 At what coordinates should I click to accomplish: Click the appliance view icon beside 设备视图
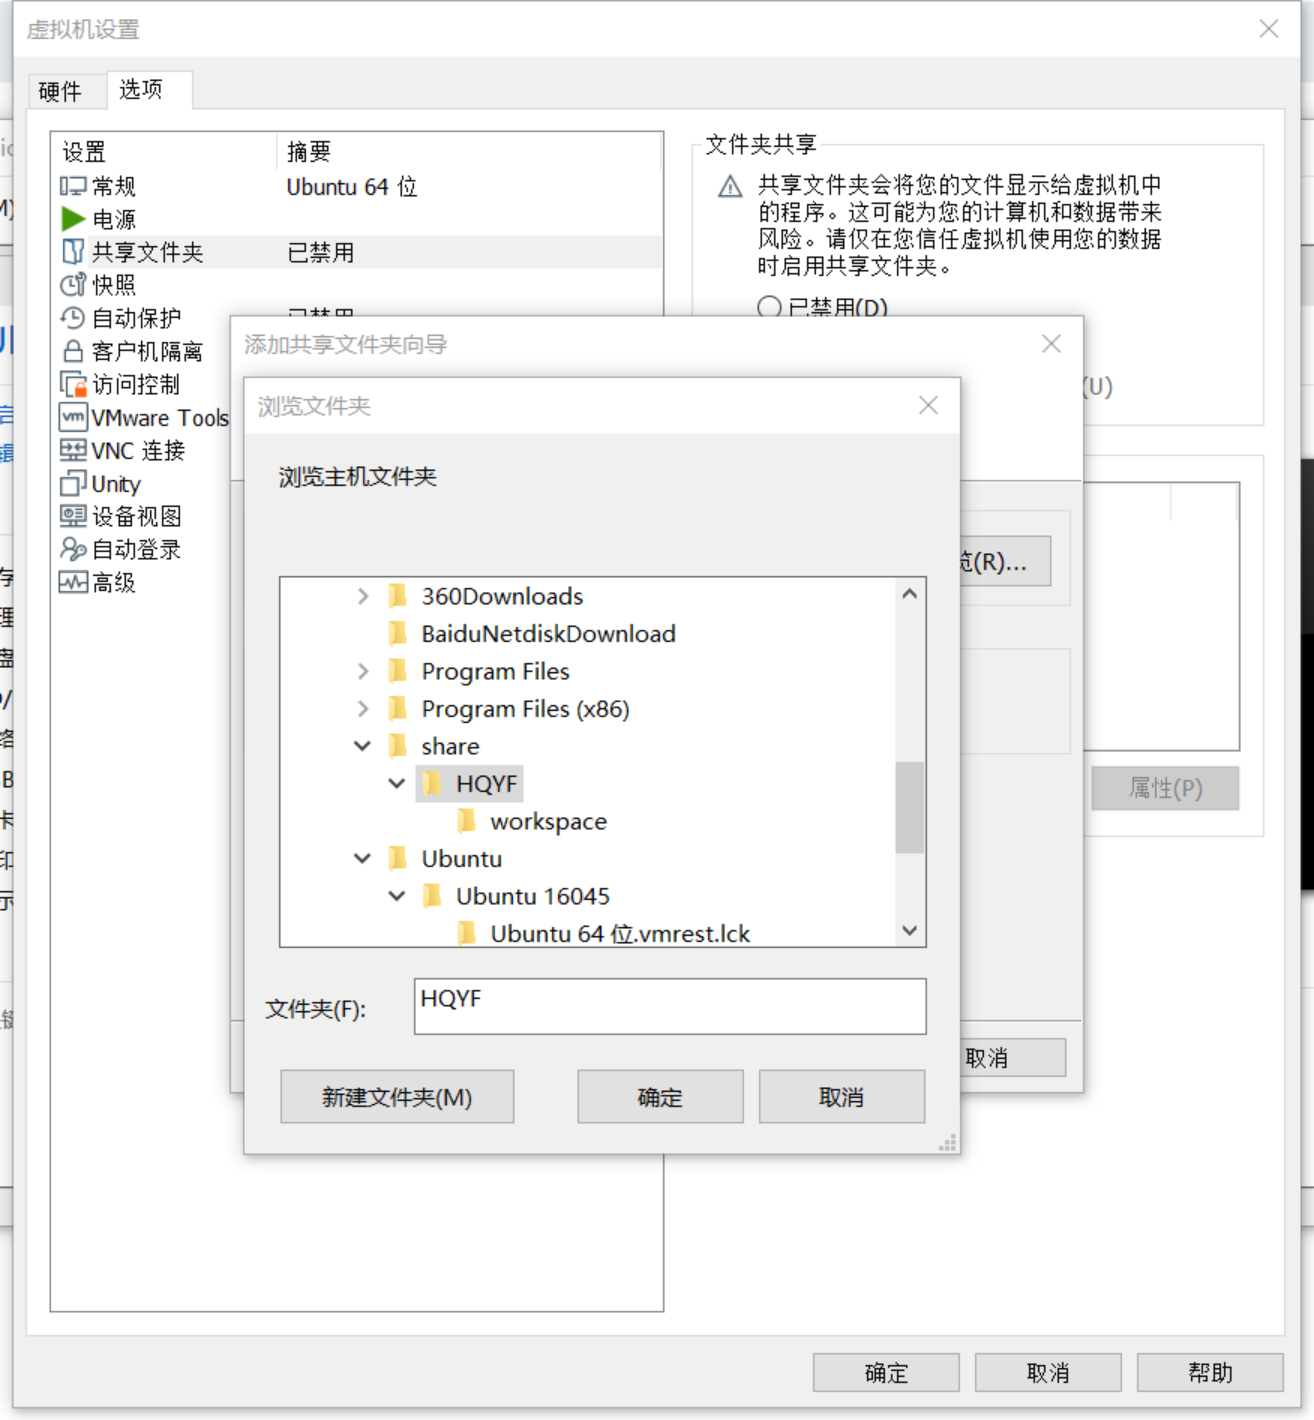pos(73,516)
